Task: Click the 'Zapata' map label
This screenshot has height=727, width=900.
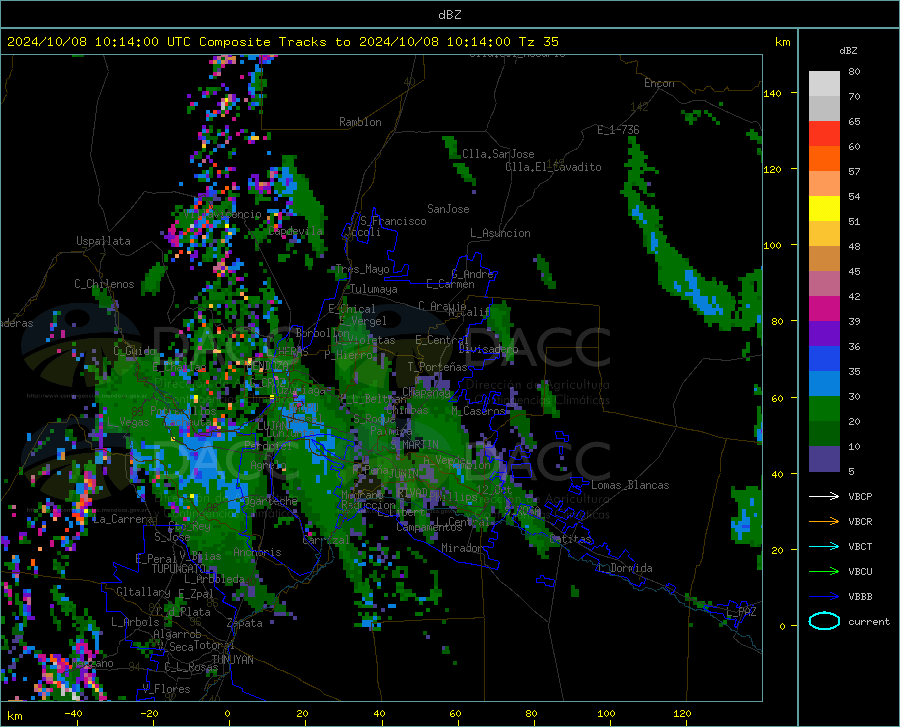Action: click(245, 623)
